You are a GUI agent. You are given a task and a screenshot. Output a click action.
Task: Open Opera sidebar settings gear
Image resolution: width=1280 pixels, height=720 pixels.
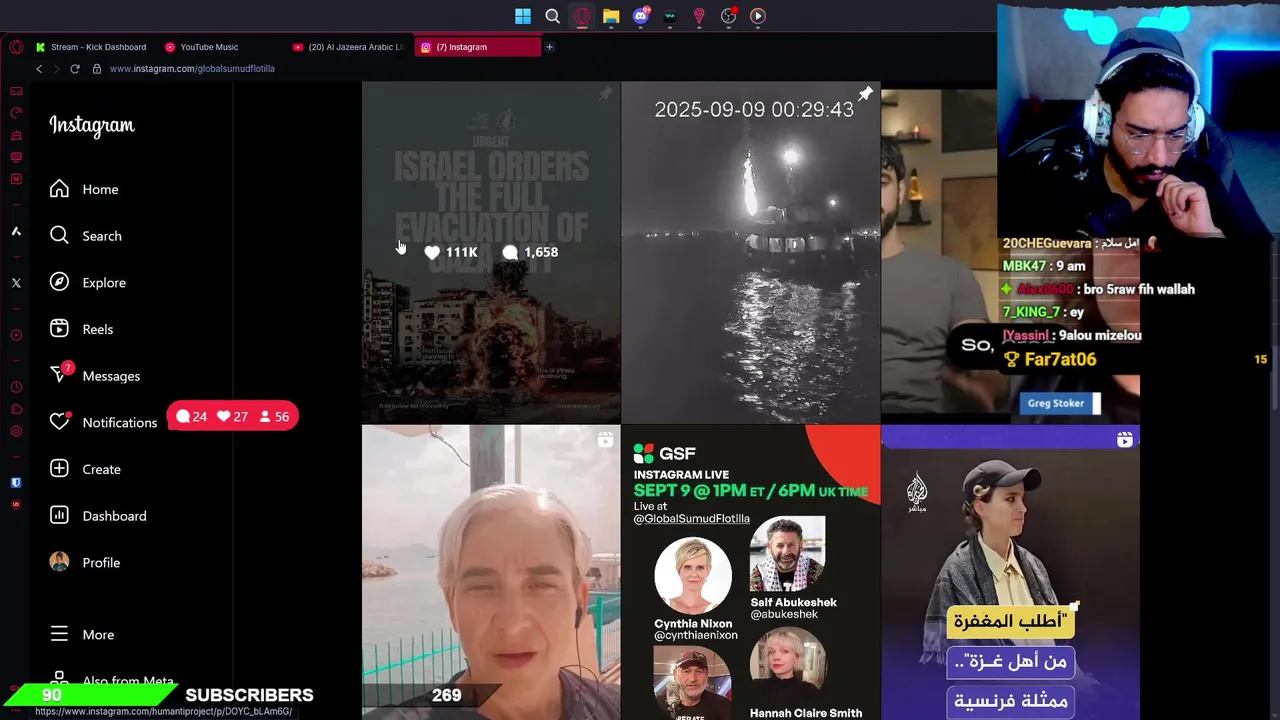click(x=16, y=431)
